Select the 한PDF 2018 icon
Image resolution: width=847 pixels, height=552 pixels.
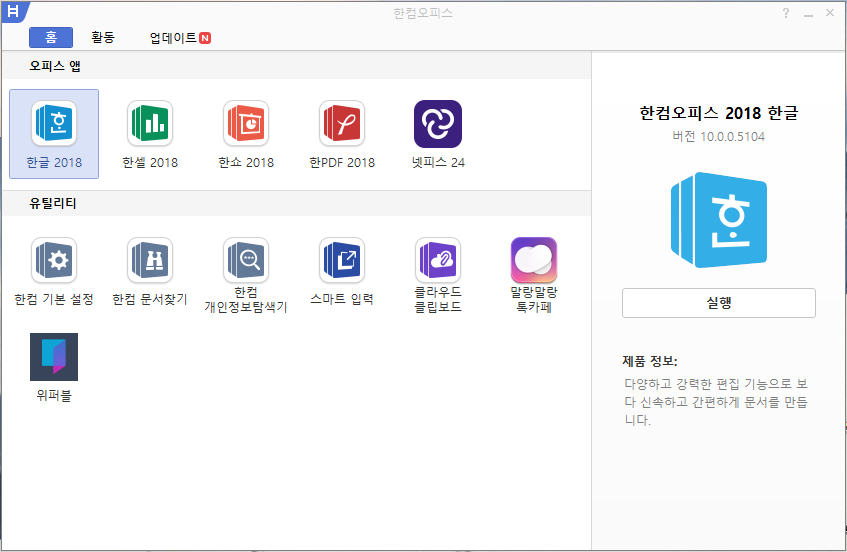342,124
